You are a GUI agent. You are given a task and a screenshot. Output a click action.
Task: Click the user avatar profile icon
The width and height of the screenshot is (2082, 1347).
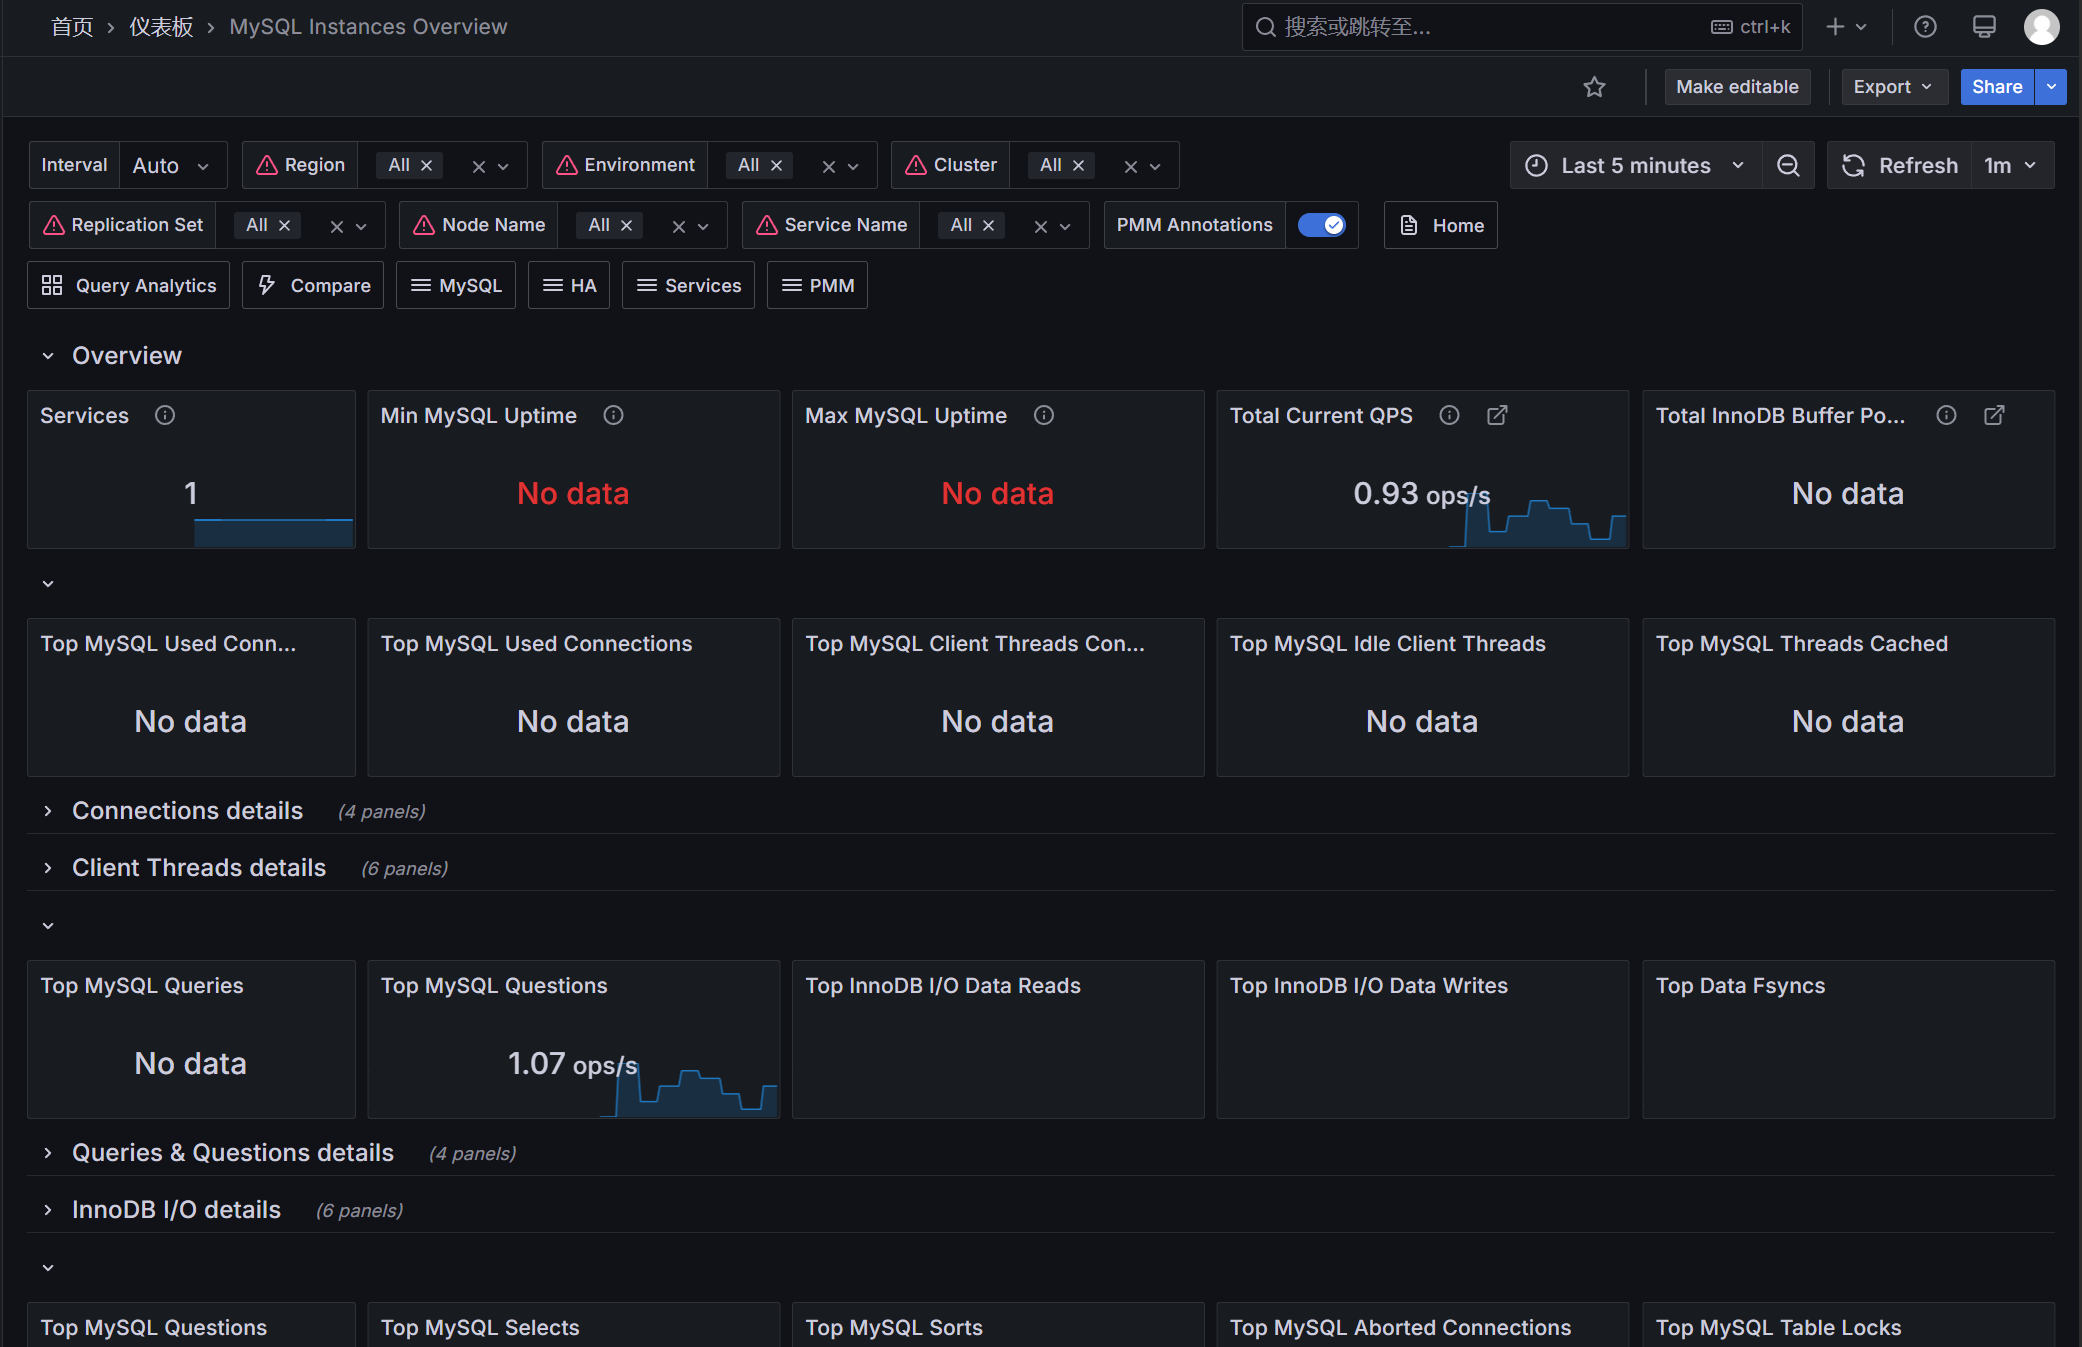[x=2041, y=27]
